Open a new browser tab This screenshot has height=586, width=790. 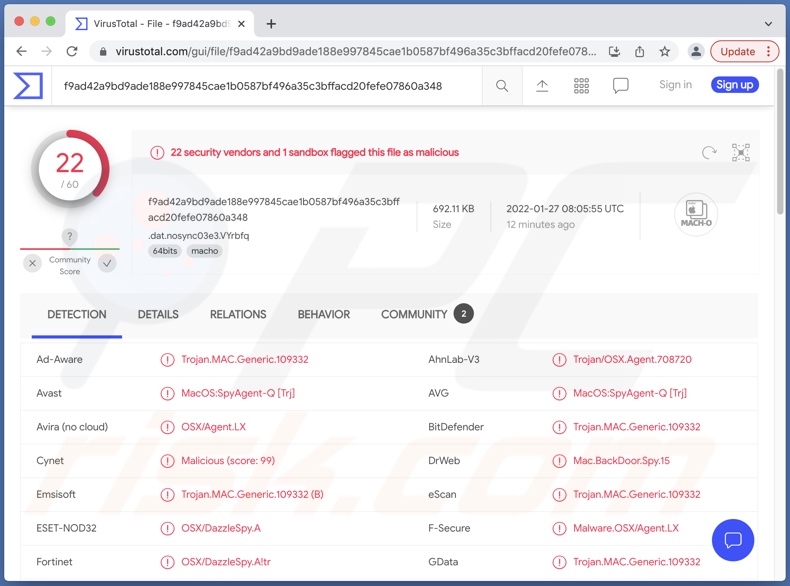click(x=271, y=23)
